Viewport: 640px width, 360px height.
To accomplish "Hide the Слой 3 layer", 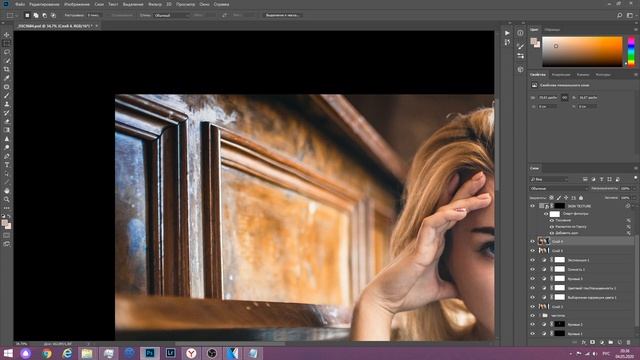I will pyautogui.click(x=532, y=251).
